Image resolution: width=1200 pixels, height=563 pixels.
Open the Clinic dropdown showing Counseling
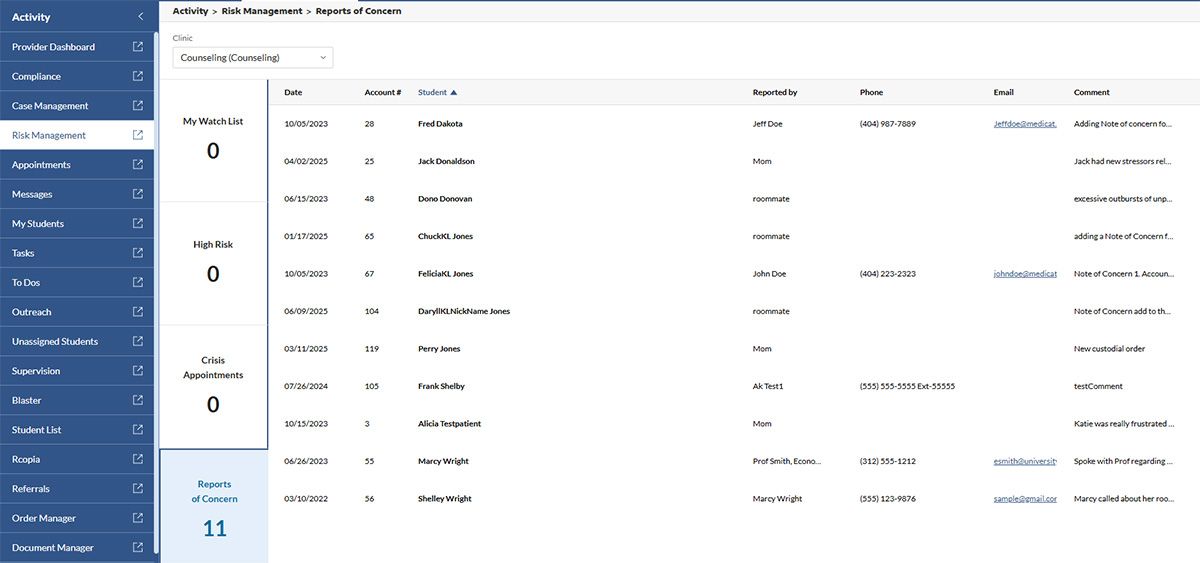(x=252, y=58)
